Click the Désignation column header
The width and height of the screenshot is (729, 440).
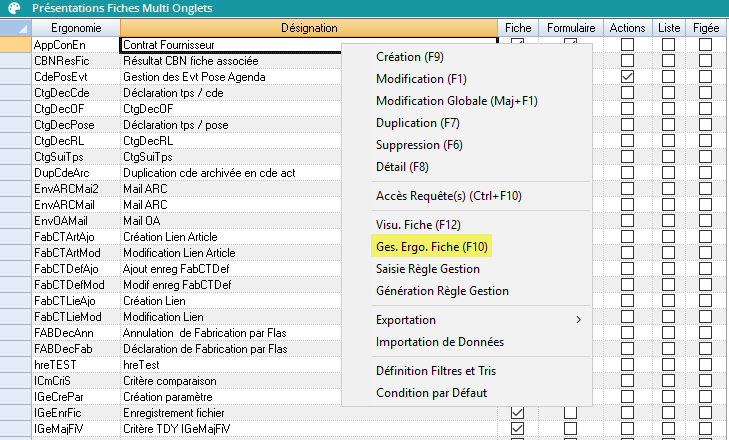pyautogui.click(x=309, y=28)
